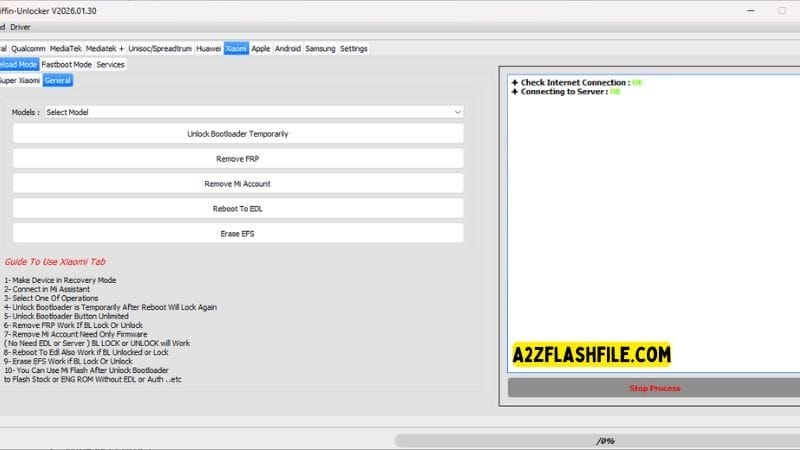
Task: Click guide step '3- Select One Of Operations'
Action: (x=51, y=298)
